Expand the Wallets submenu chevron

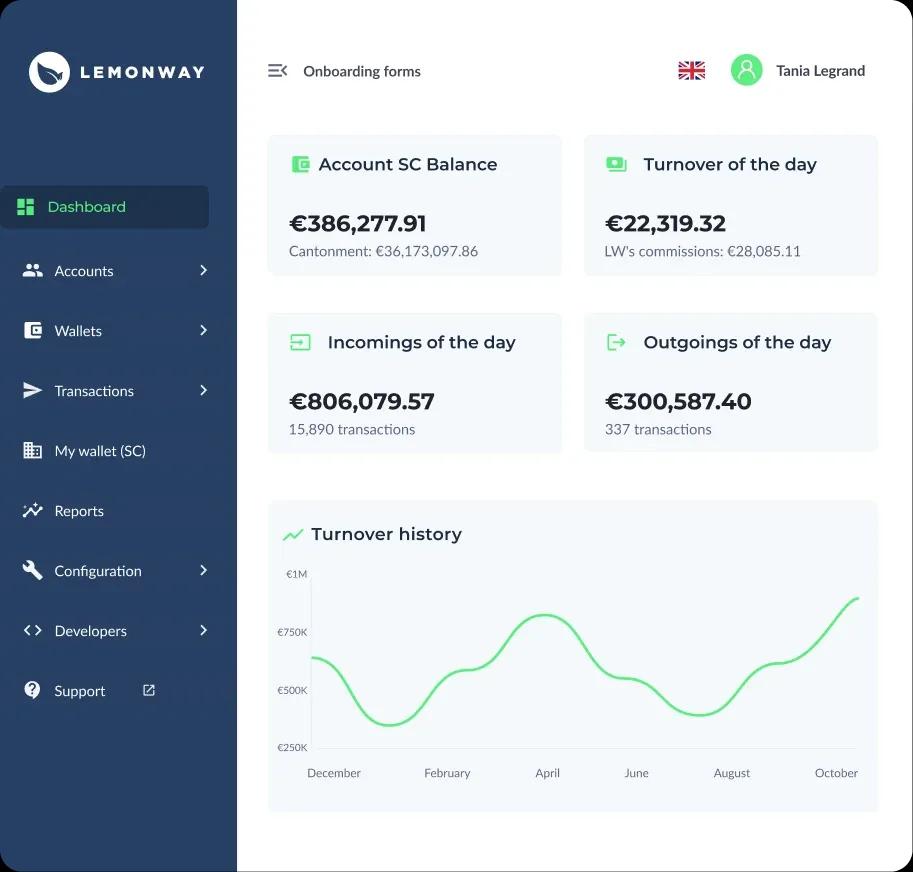tap(203, 331)
